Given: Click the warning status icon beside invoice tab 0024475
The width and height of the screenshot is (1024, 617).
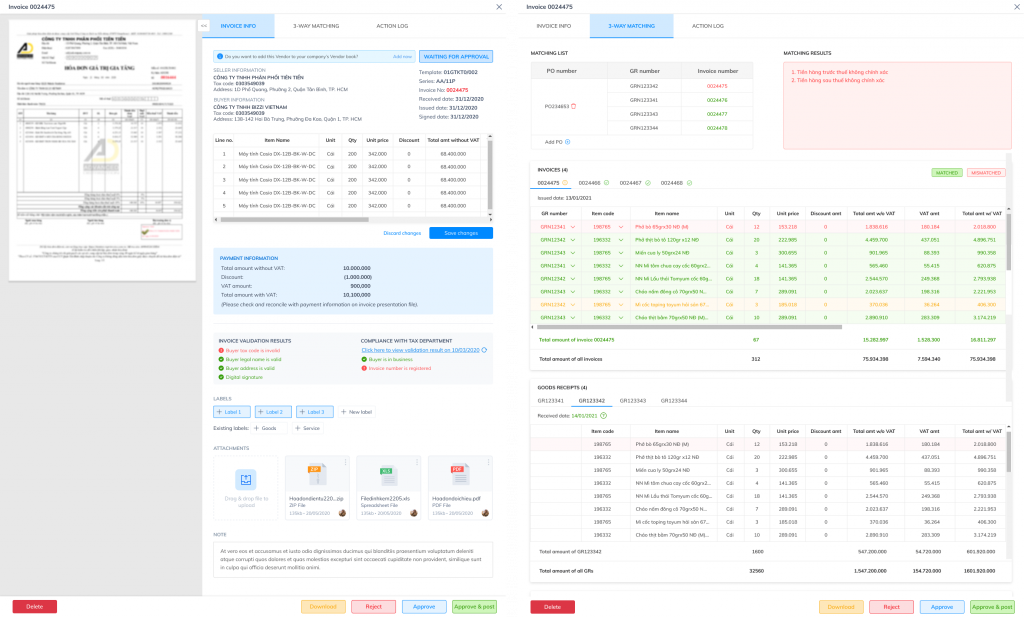Looking at the screenshot, I should pyautogui.click(x=567, y=183).
